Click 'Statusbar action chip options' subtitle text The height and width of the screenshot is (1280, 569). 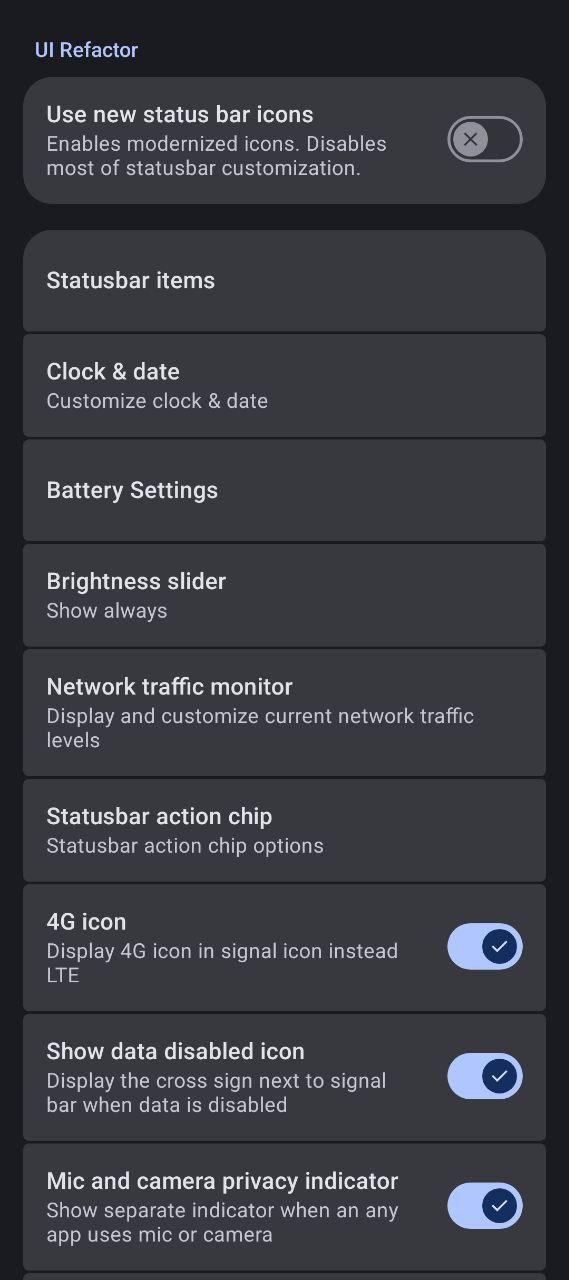(185, 846)
